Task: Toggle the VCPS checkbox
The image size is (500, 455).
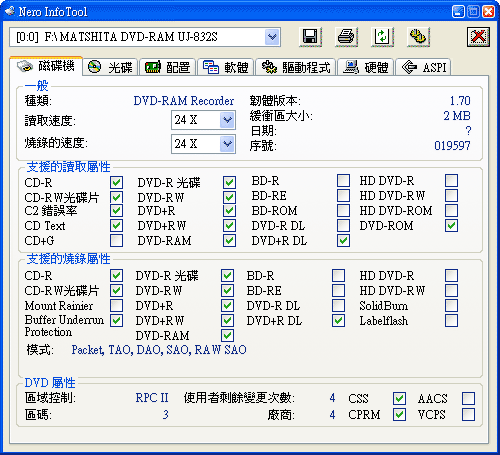Action: coord(468,415)
